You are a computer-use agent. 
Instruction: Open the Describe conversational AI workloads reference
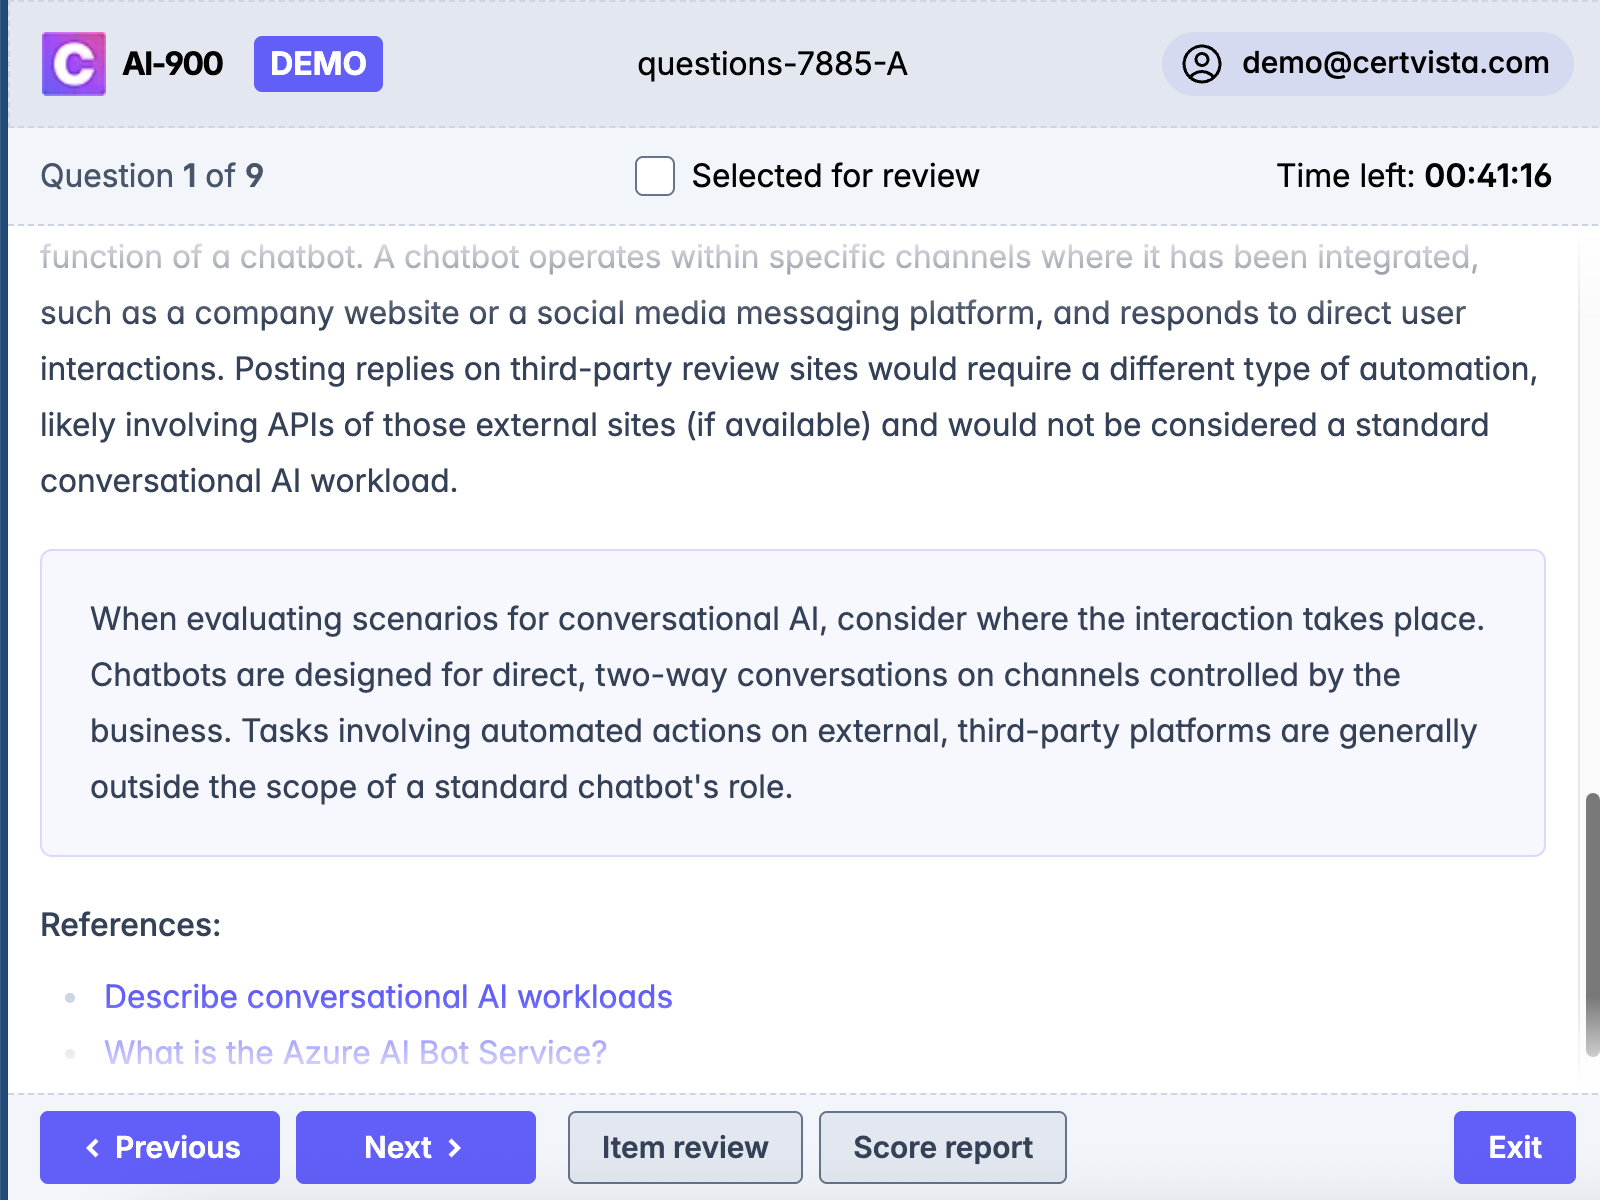[388, 996]
